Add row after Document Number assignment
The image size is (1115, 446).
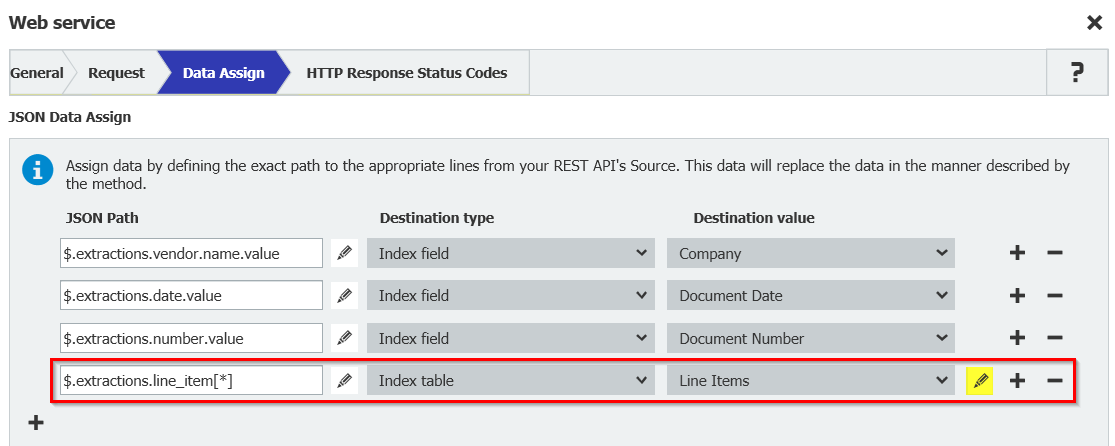point(1018,338)
